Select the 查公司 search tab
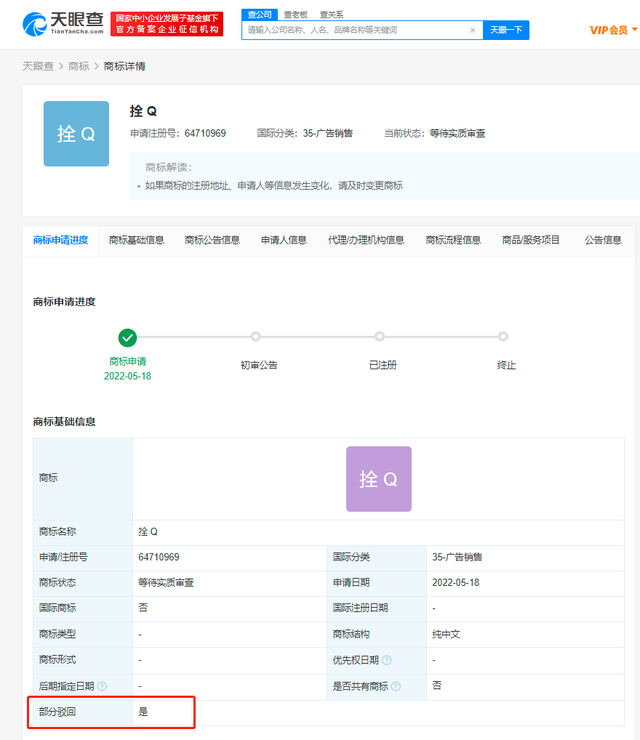 click(260, 15)
